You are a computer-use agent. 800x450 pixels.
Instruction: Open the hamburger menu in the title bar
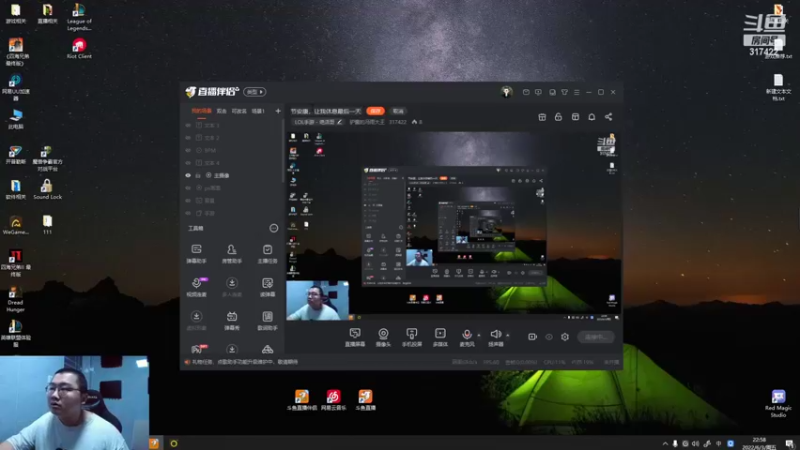coord(577,92)
